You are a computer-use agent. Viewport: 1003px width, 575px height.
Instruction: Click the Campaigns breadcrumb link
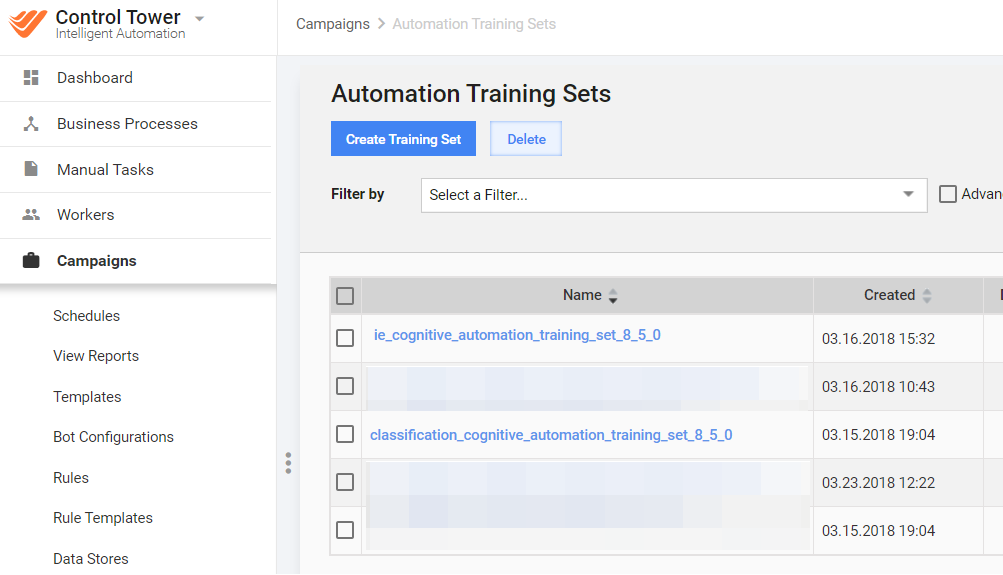pos(333,24)
